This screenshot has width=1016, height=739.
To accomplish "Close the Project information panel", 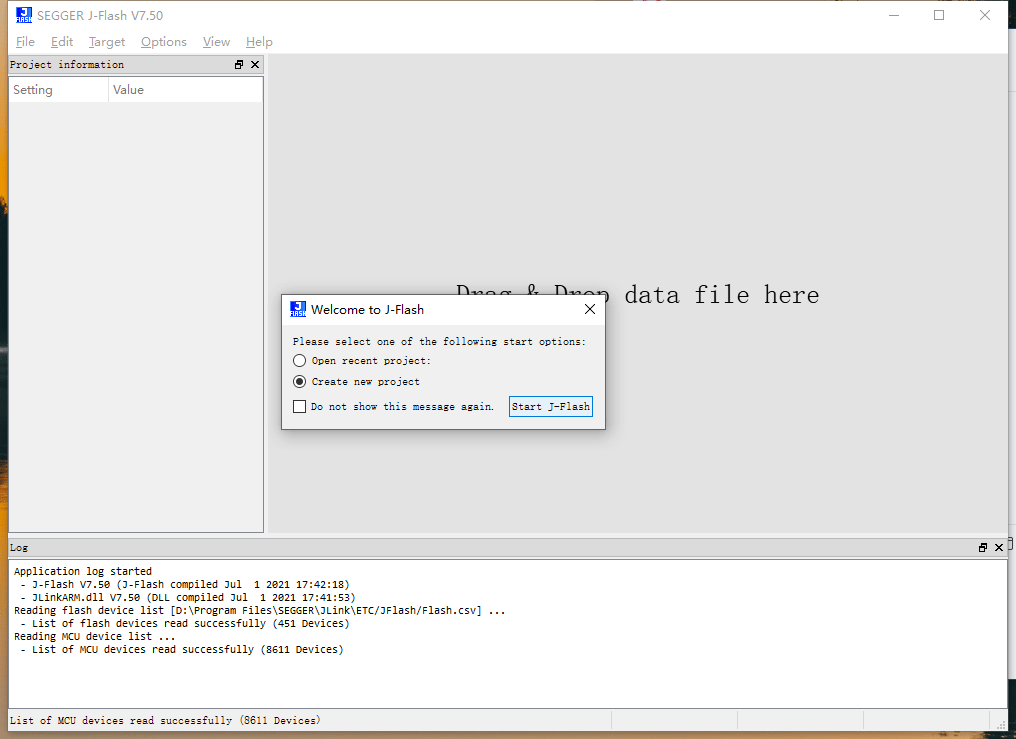I will coord(255,65).
